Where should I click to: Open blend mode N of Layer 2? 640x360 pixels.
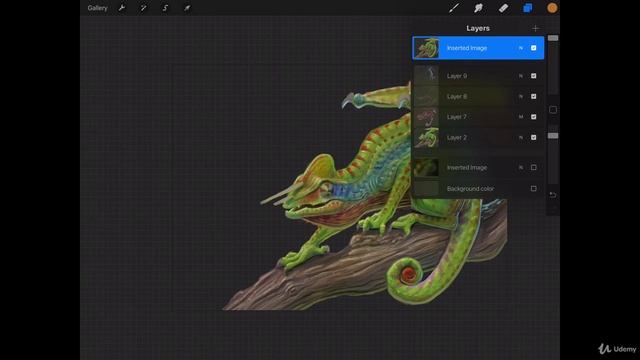coord(521,138)
